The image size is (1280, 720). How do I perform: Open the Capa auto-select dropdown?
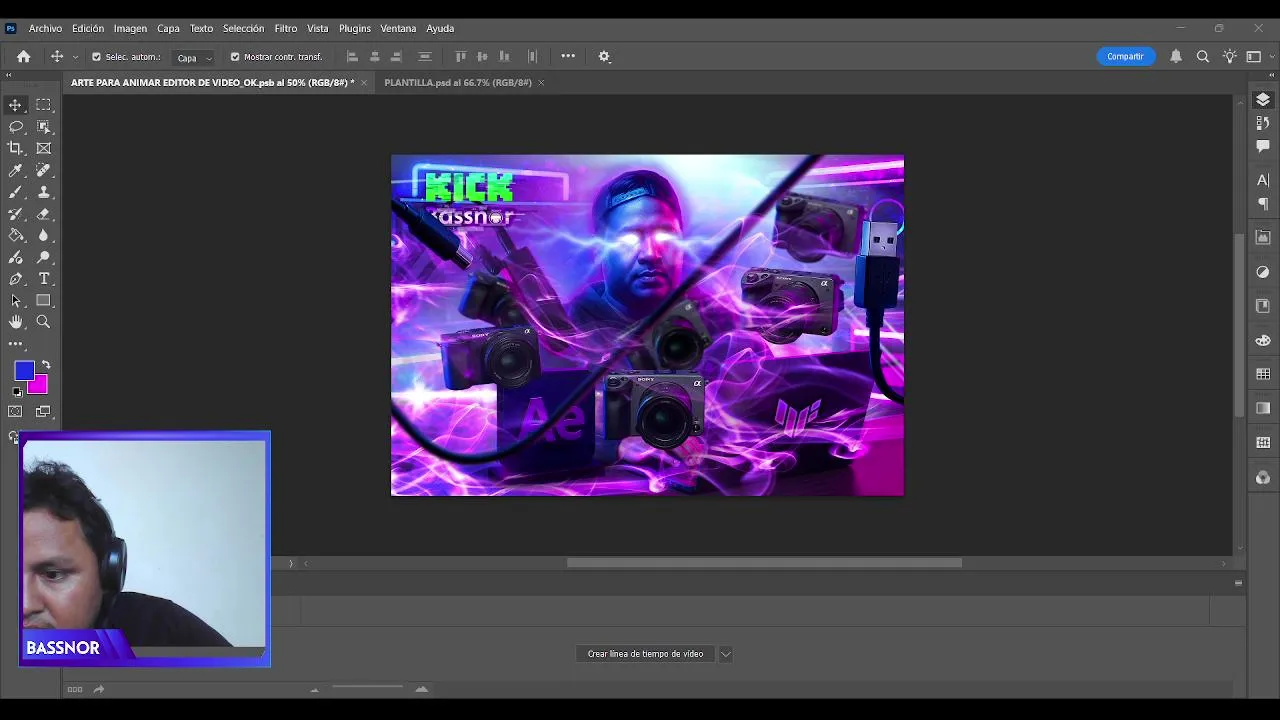point(193,58)
